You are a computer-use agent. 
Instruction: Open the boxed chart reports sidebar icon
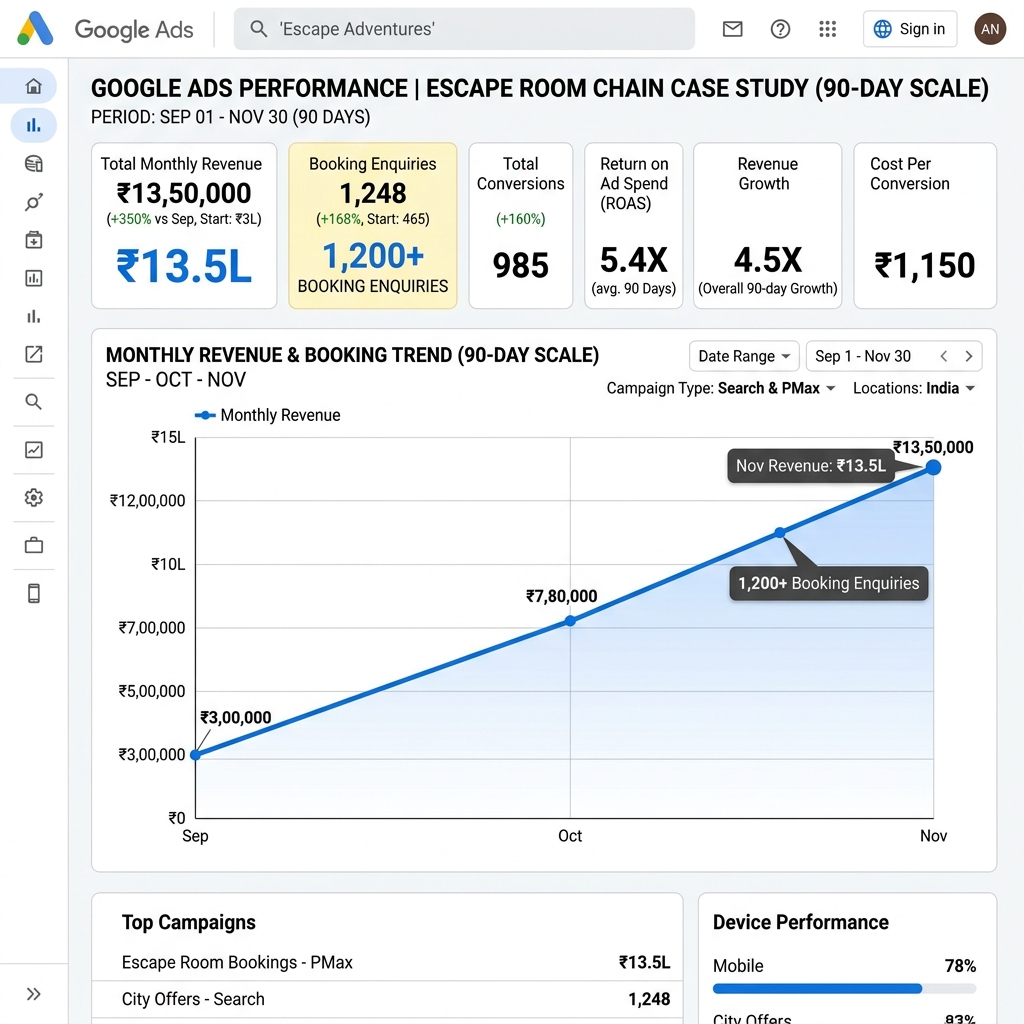pyautogui.click(x=34, y=278)
